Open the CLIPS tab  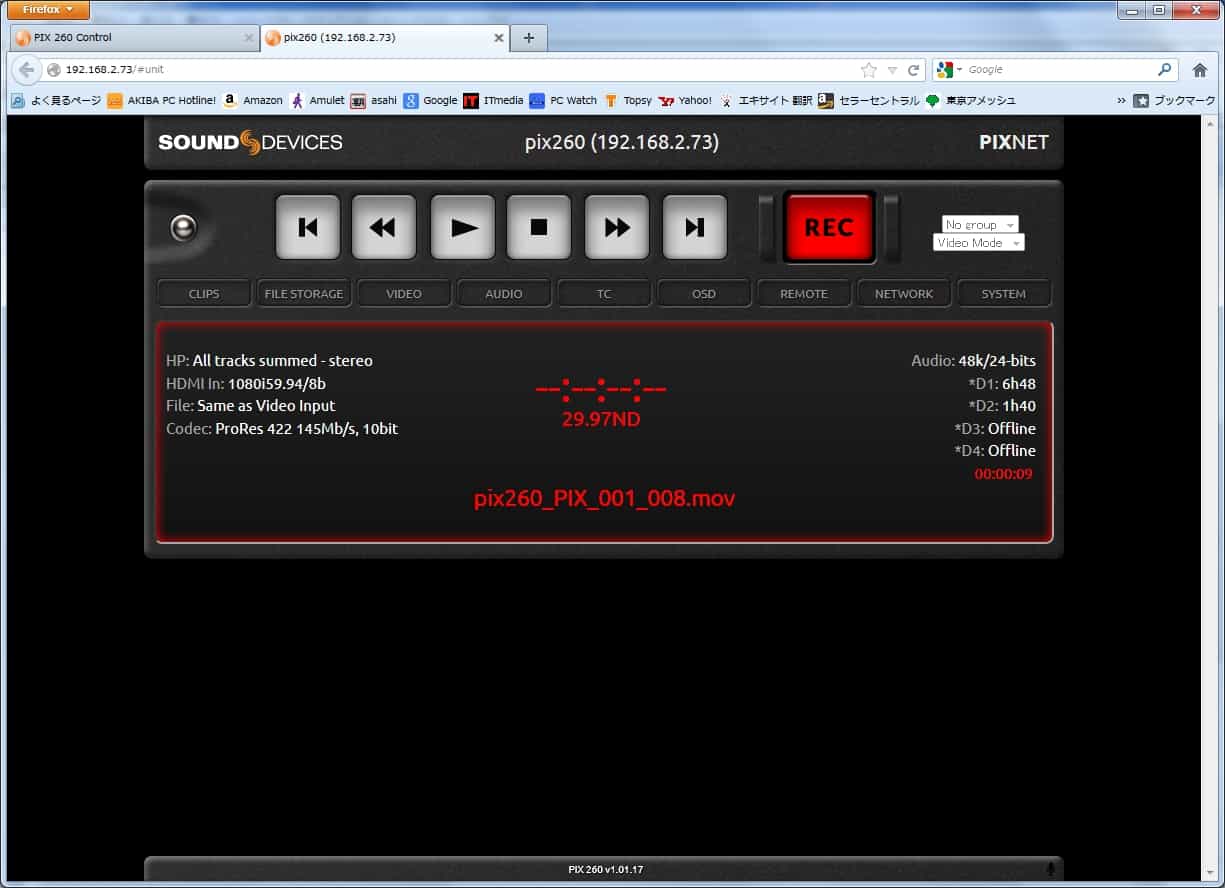coord(204,294)
